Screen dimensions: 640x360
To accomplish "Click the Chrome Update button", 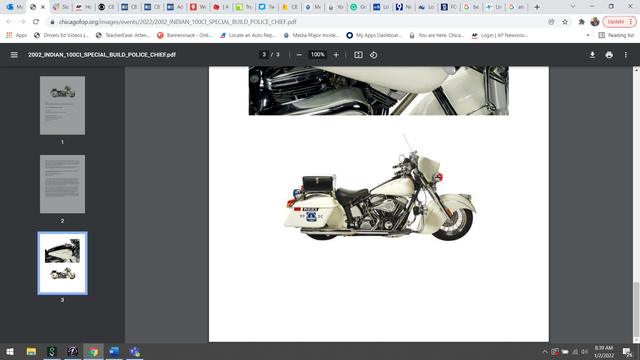I will tap(619, 22).
